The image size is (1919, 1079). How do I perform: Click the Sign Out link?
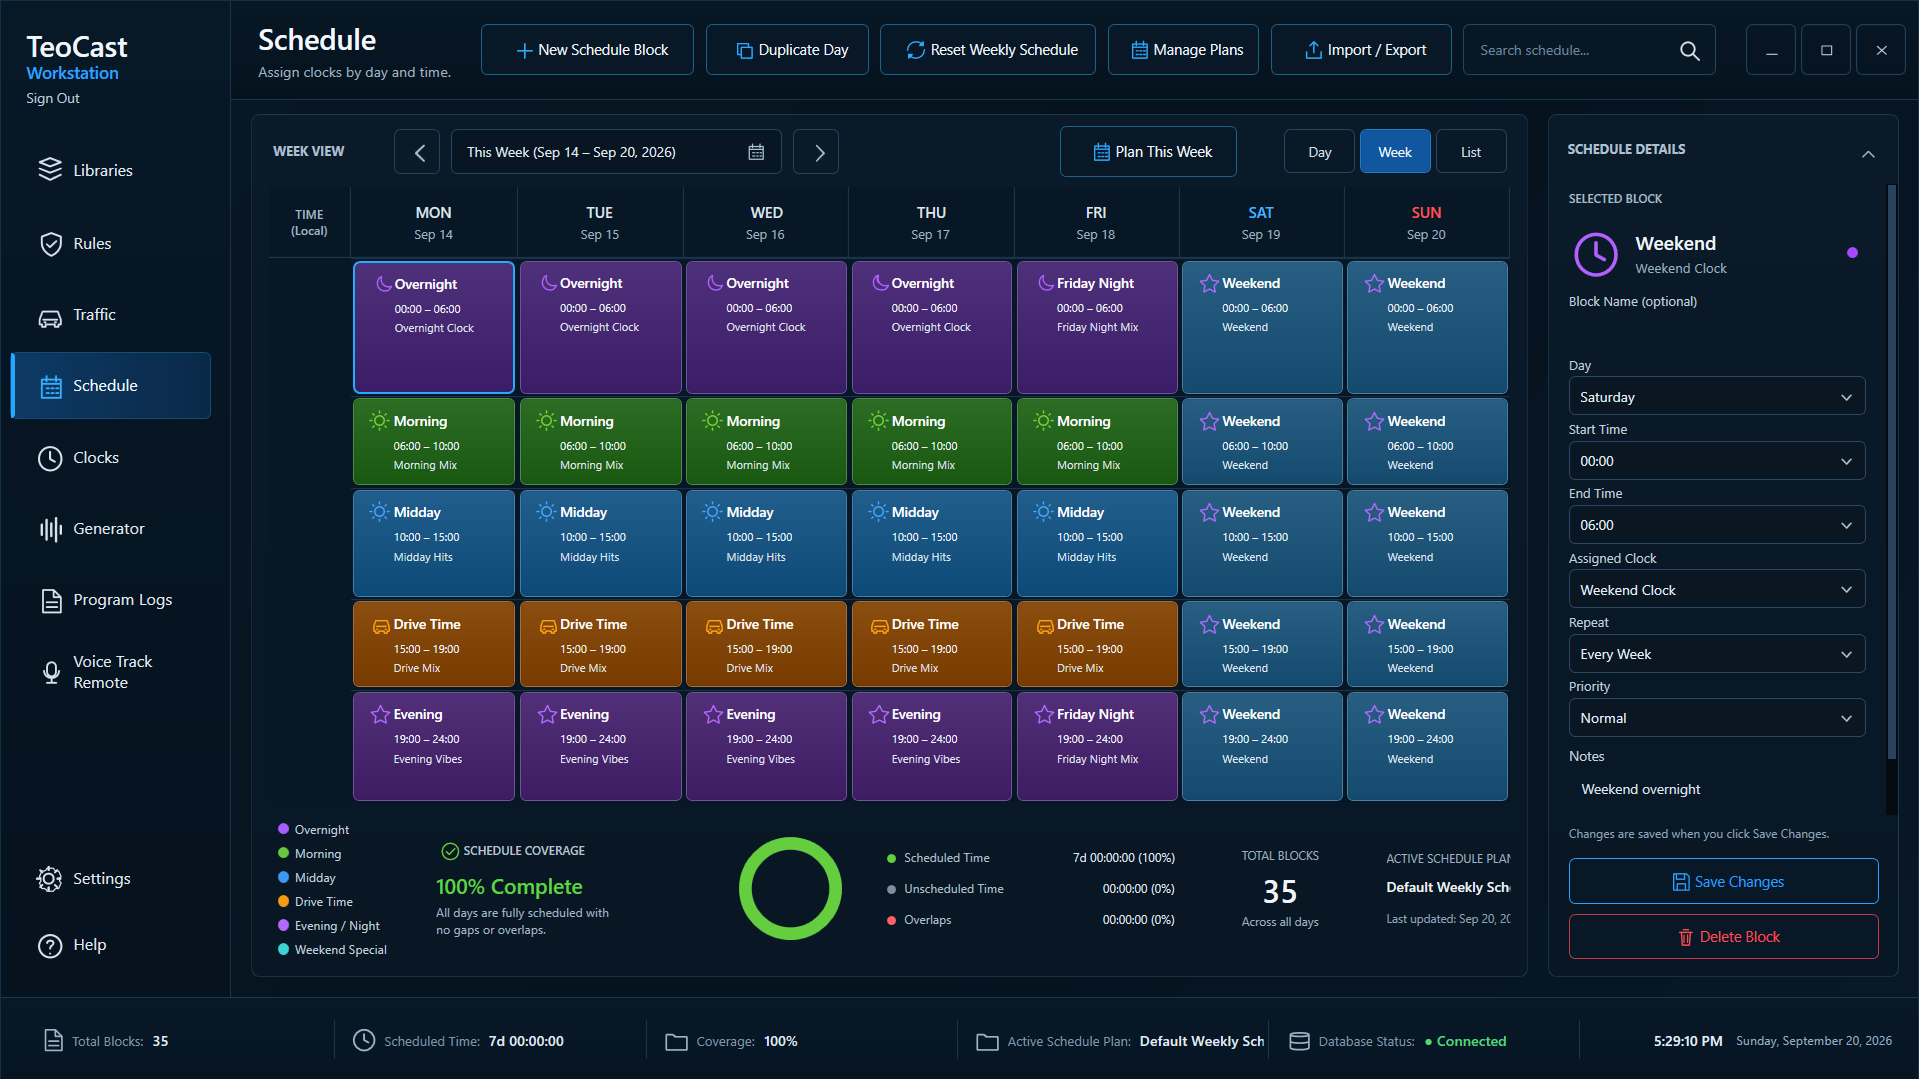tap(53, 98)
